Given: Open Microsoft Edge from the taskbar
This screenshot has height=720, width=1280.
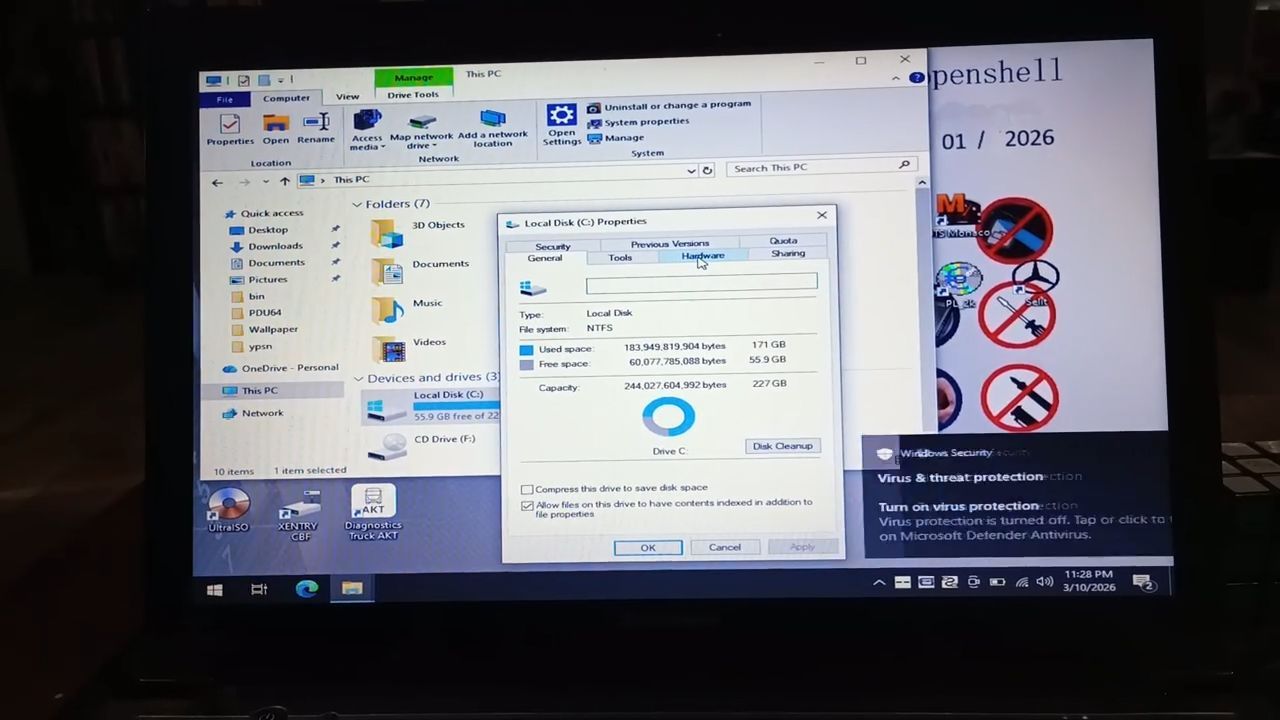Looking at the screenshot, I should point(306,588).
